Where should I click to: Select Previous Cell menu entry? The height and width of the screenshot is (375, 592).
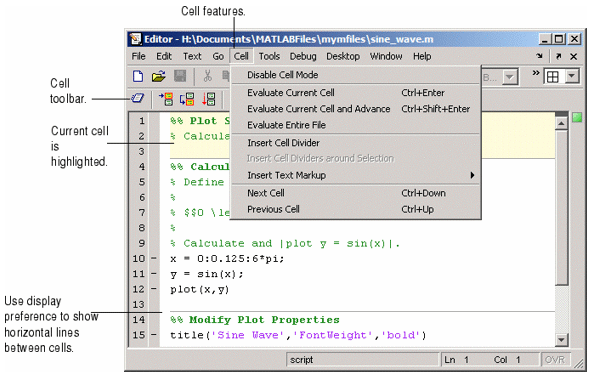356,209
